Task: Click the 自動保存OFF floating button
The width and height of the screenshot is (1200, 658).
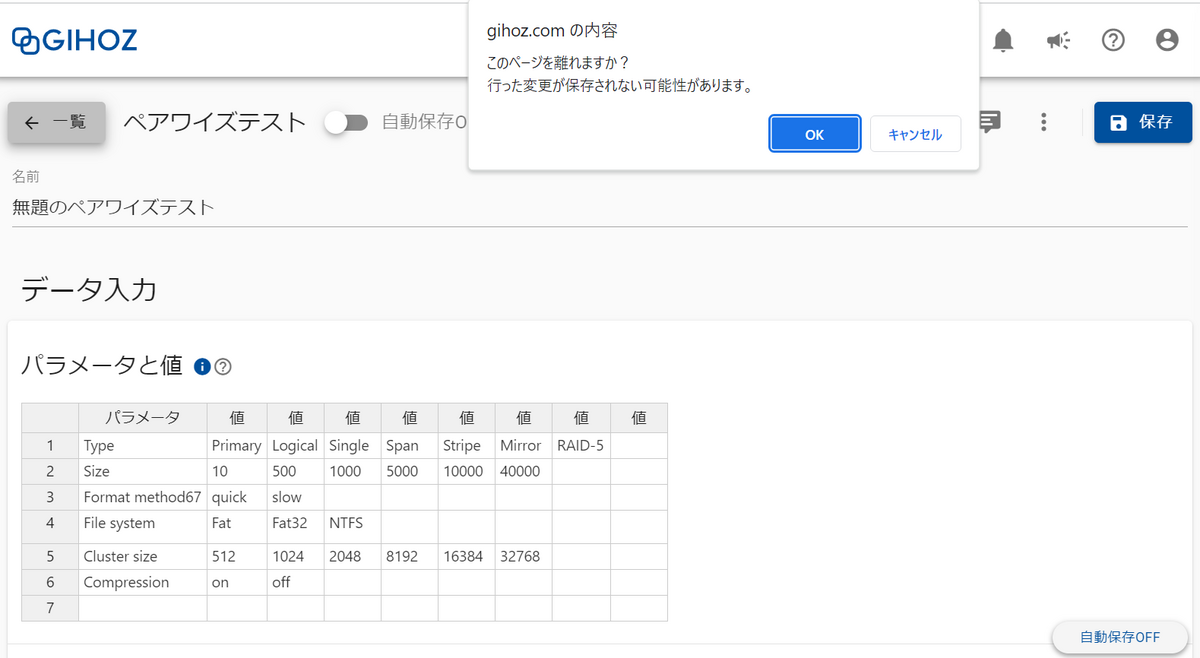Action: point(1120,637)
